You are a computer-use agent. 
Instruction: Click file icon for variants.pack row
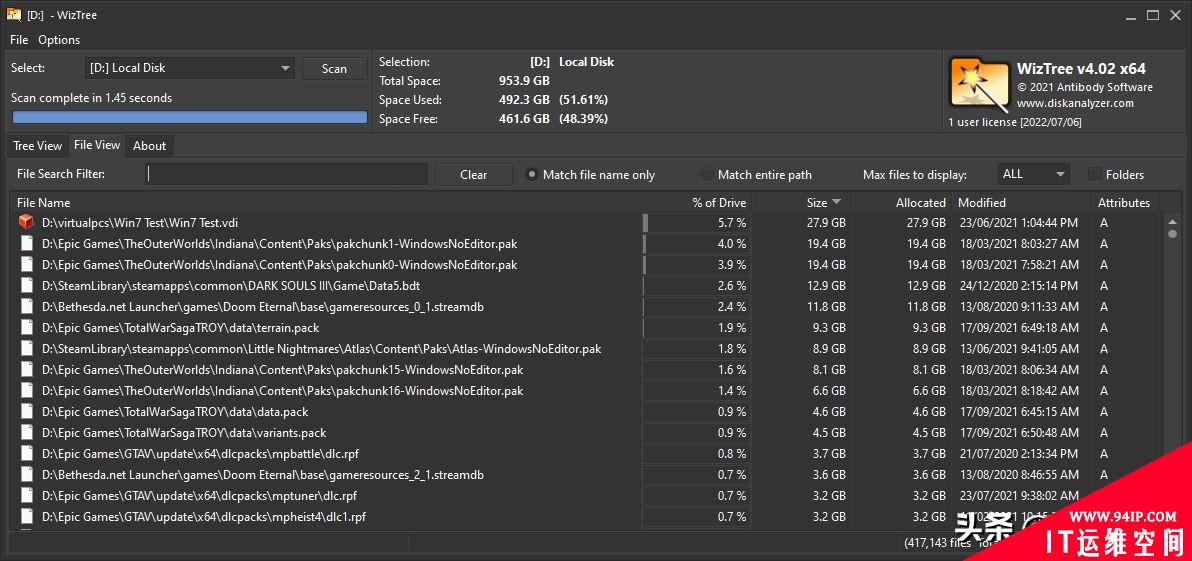pyautogui.click(x=27, y=433)
